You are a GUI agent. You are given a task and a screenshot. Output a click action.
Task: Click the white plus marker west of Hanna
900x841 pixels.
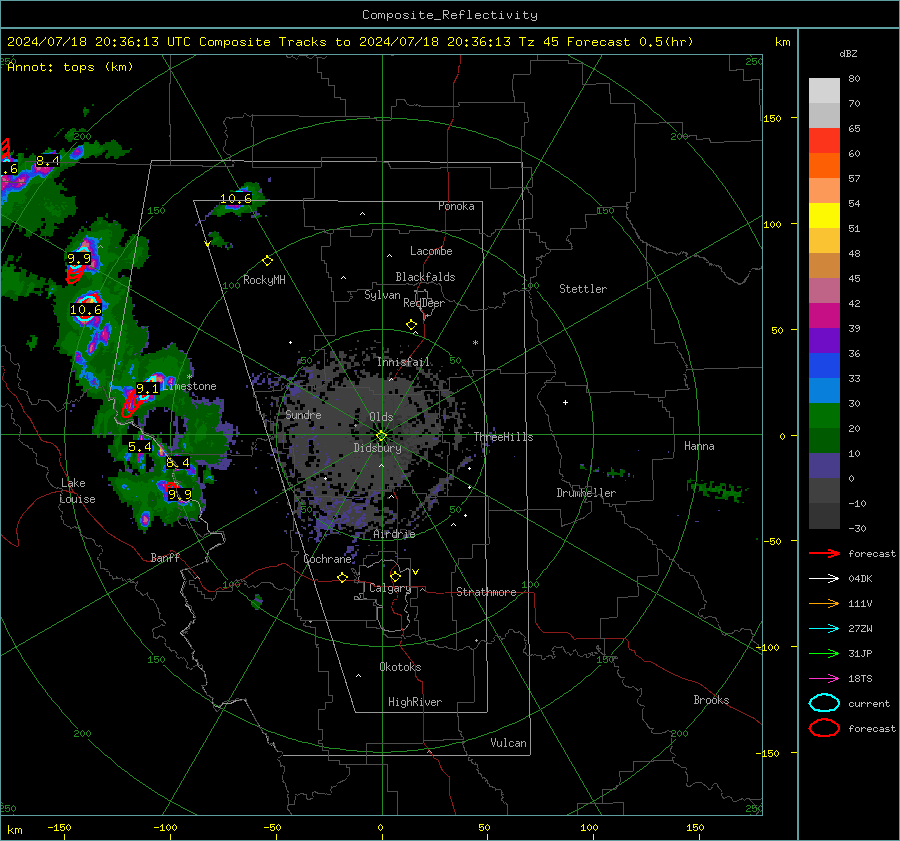click(565, 402)
